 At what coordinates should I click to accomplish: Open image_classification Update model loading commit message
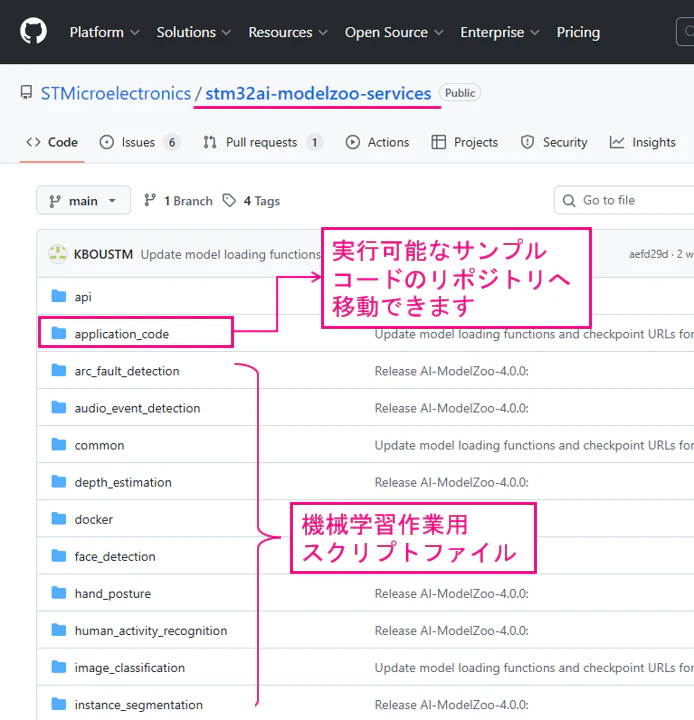(x=534, y=668)
